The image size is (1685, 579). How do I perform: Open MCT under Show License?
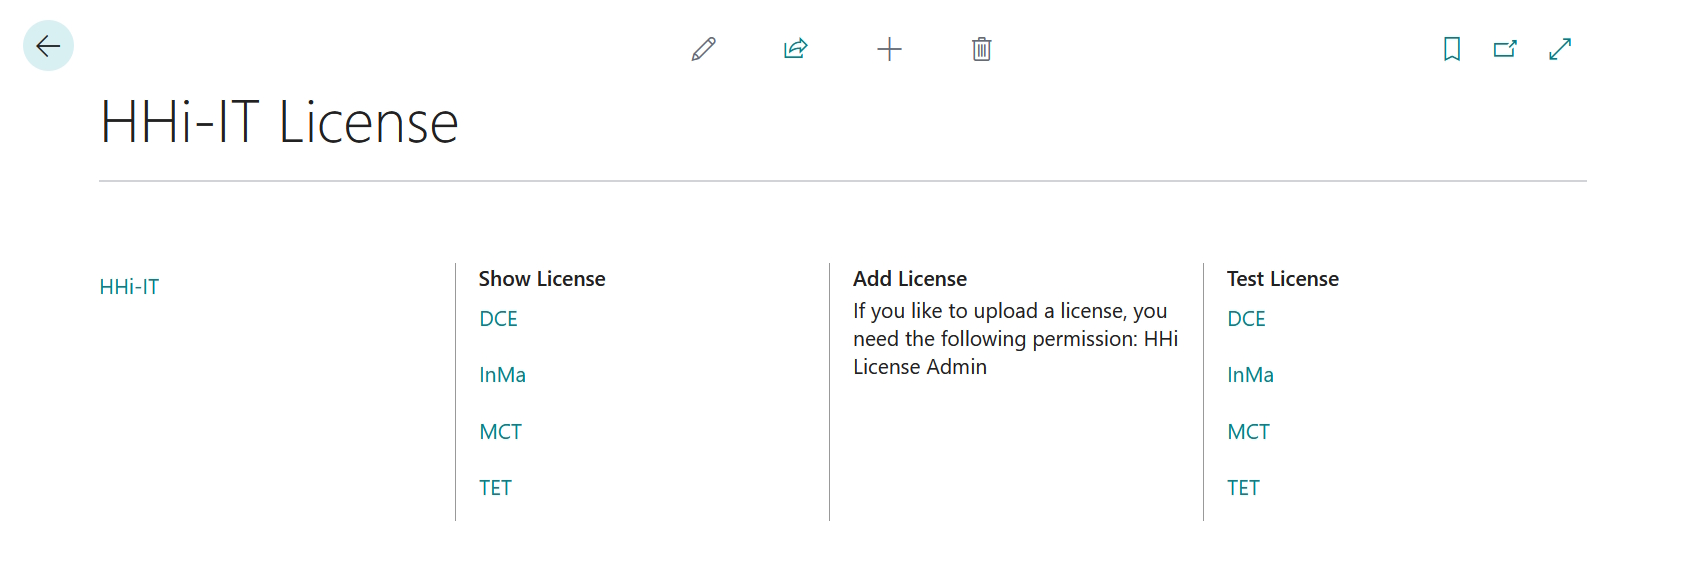tap(500, 432)
